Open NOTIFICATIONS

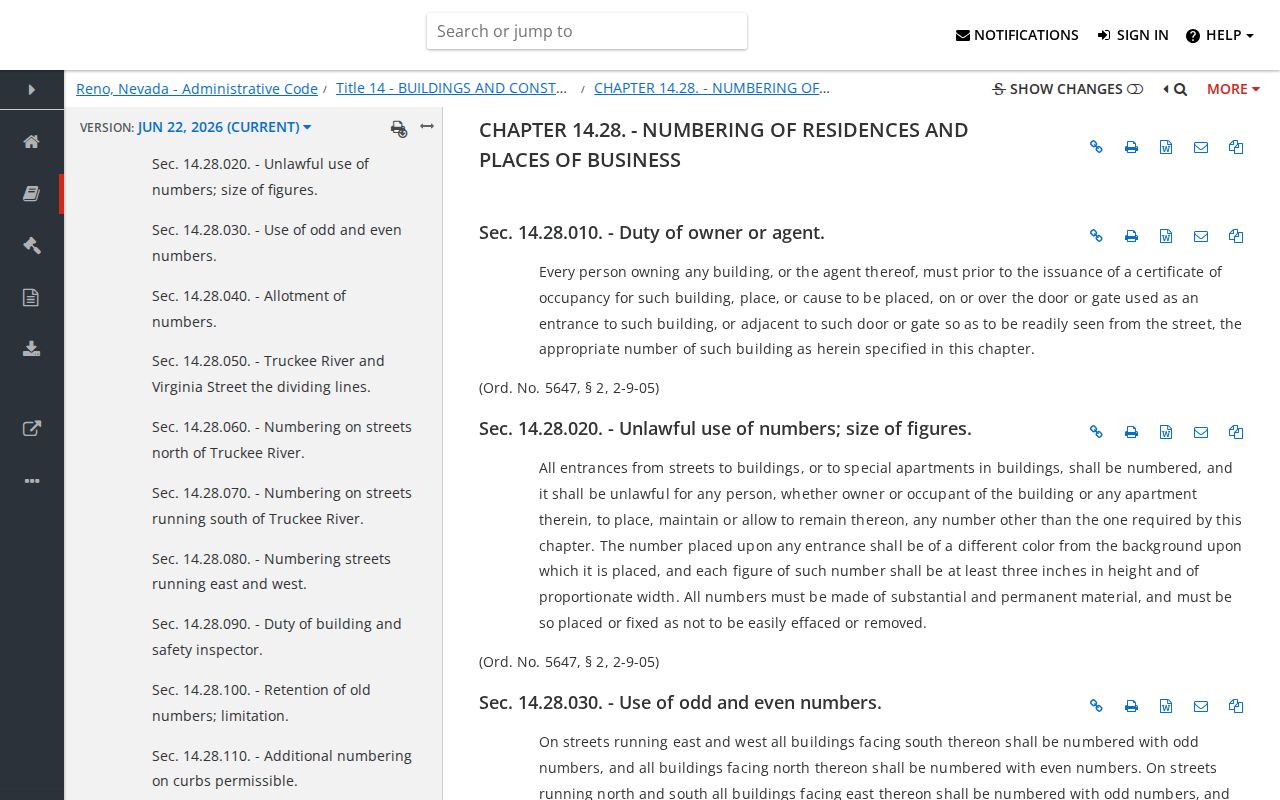(x=1017, y=35)
